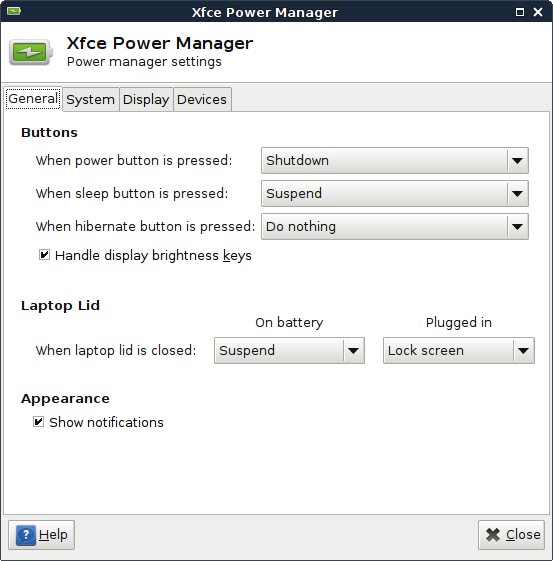The width and height of the screenshot is (553, 561).
Task: Click the small battery icon in title bar
Action: [14, 11]
